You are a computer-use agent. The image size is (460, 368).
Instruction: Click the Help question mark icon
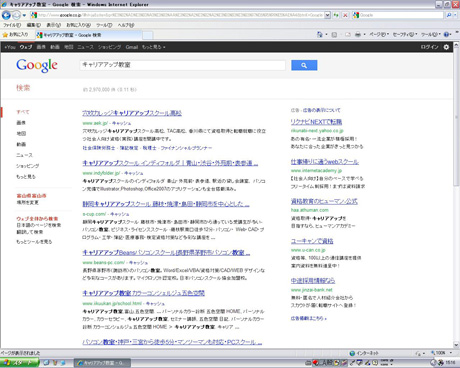pyautogui.click(x=447, y=34)
